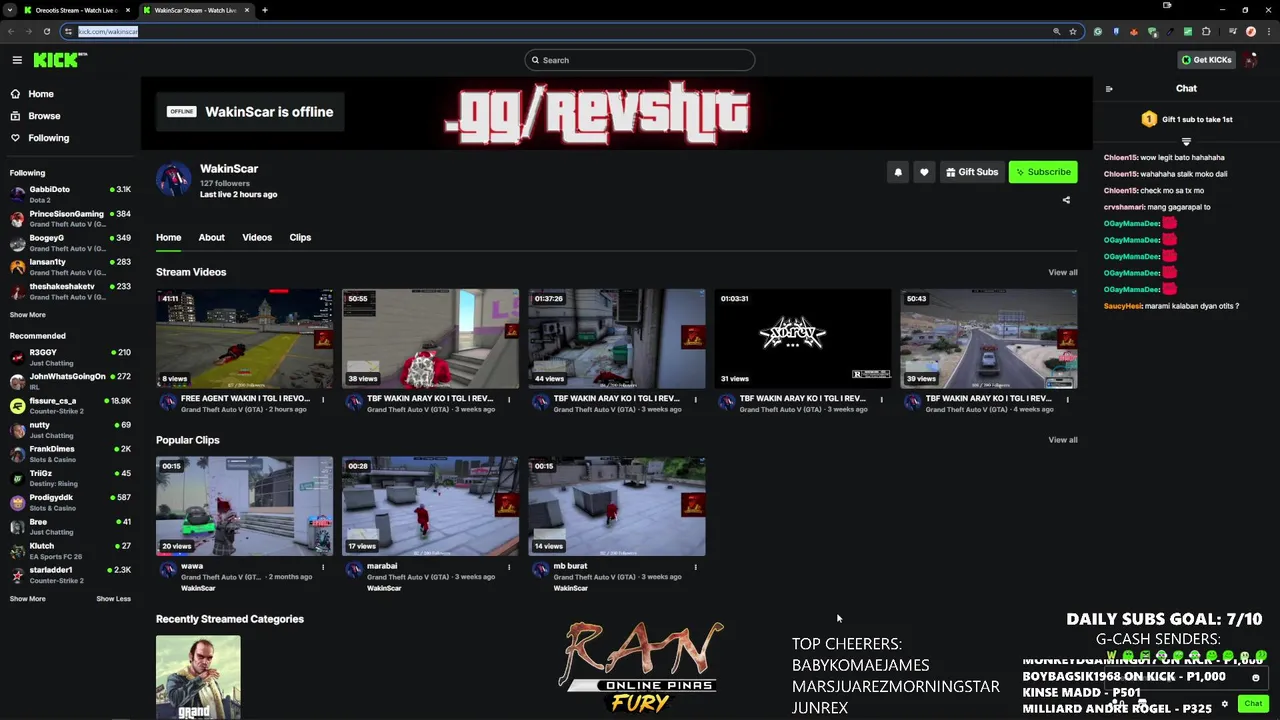Screen dimensions: 1280x720
Task: Expand Following list with Show More
Action: [28, 315]
